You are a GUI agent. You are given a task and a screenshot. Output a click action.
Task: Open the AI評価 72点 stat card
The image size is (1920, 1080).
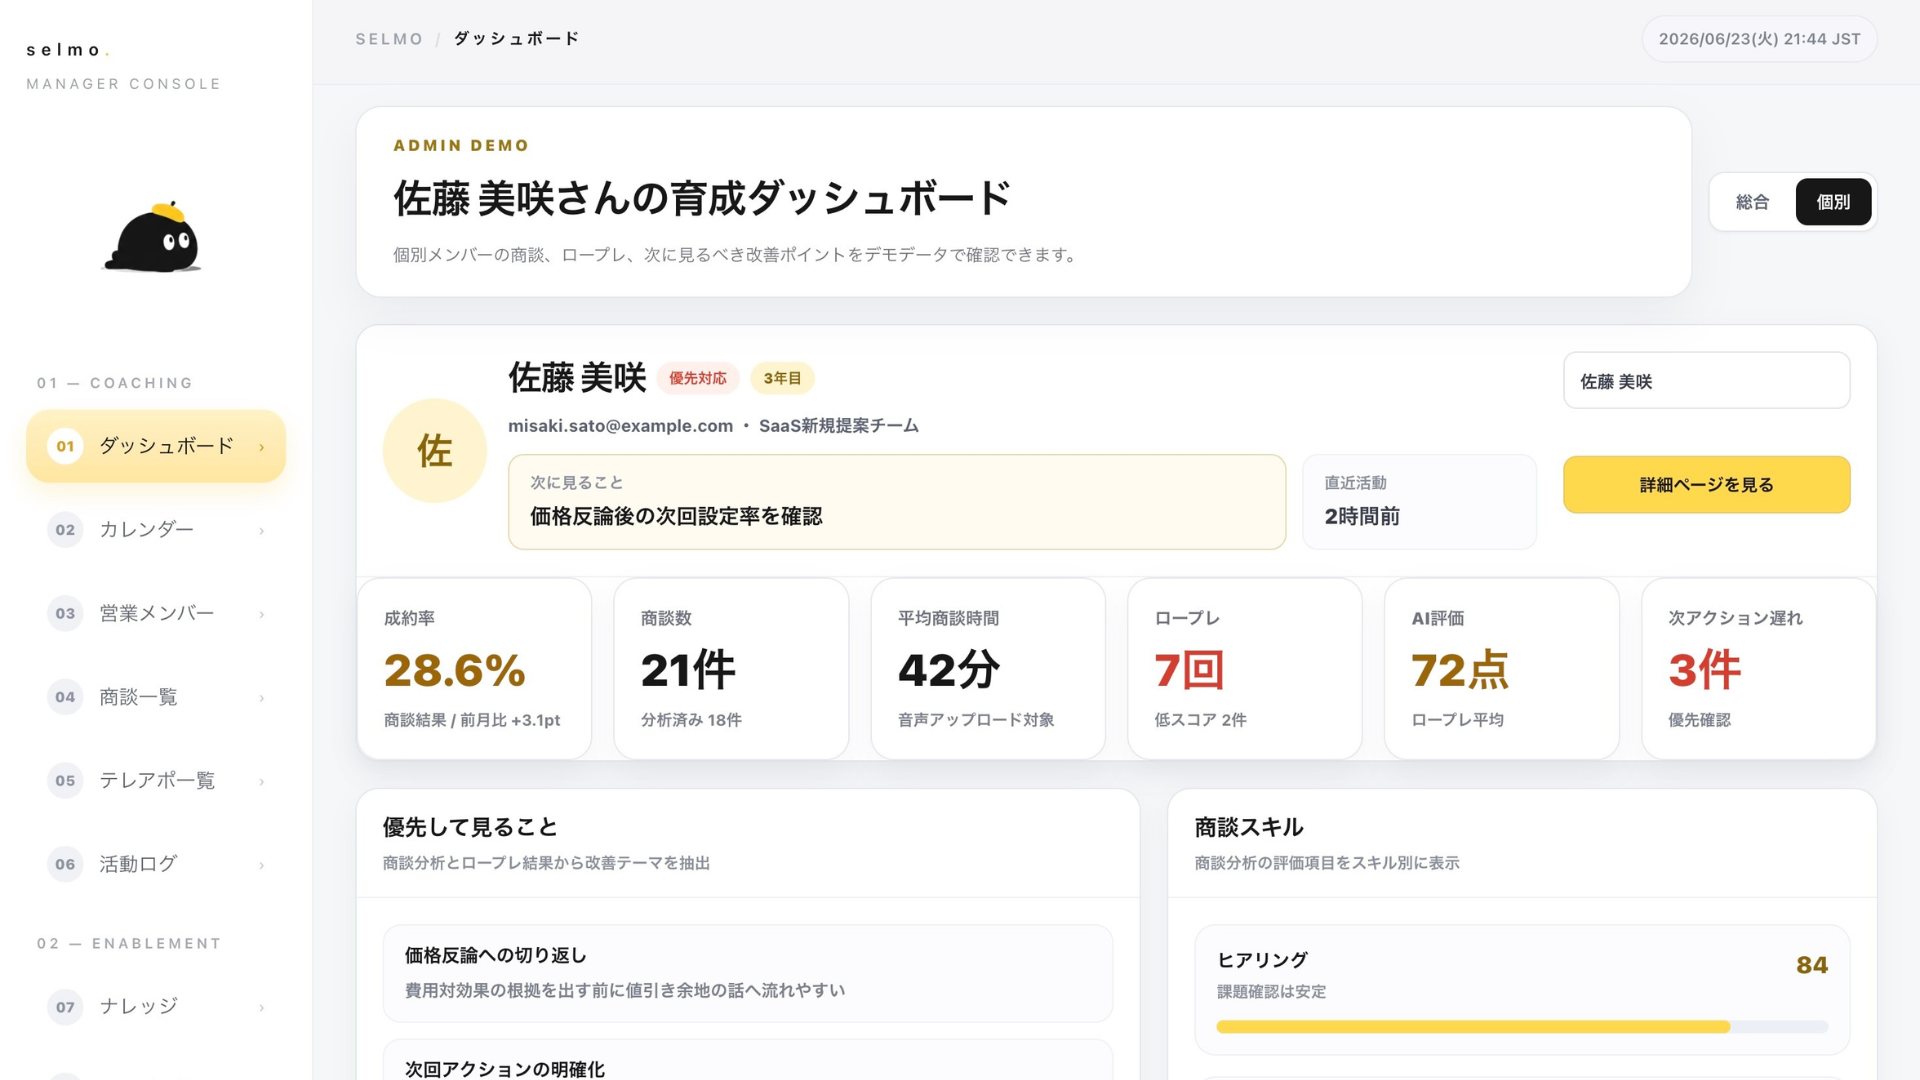(x=1502, y=669)
